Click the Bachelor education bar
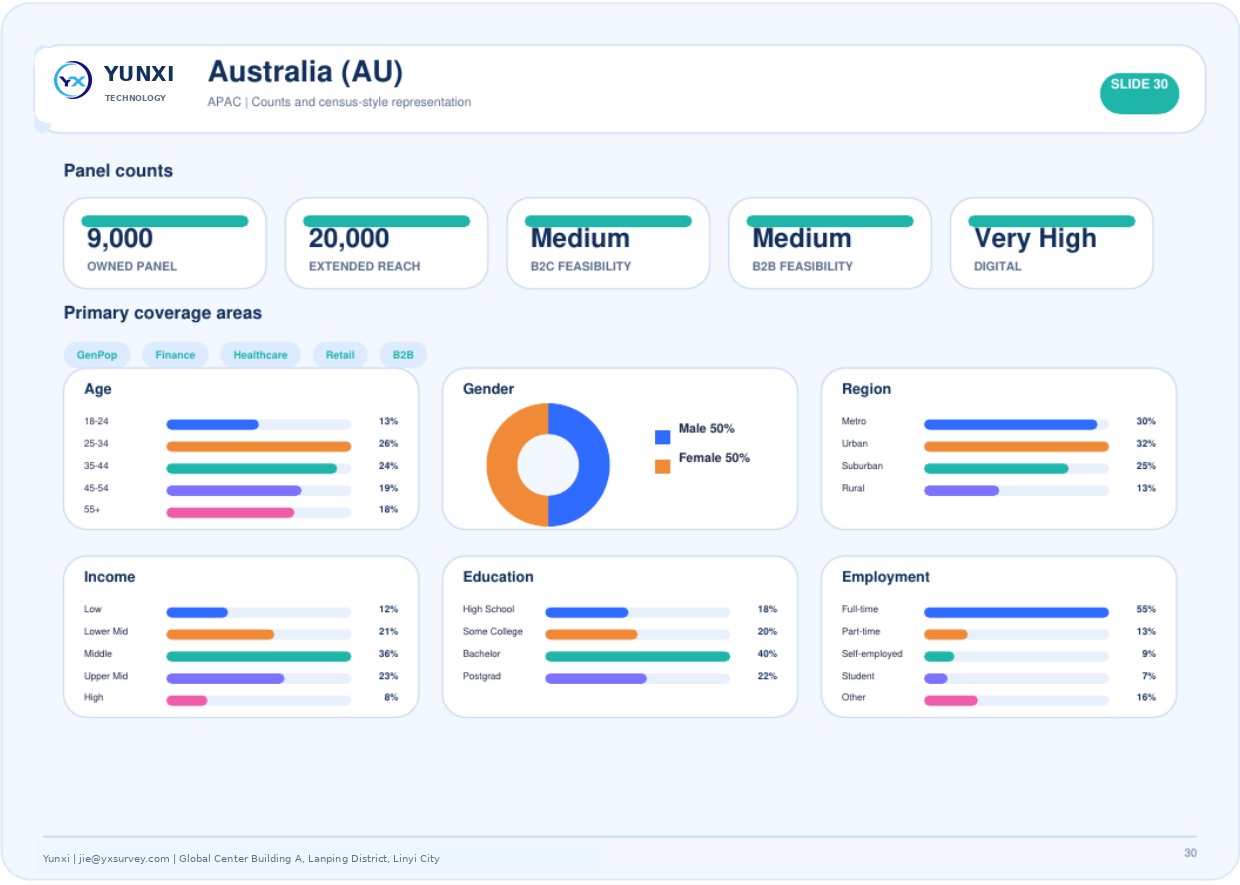 point(637,657)
